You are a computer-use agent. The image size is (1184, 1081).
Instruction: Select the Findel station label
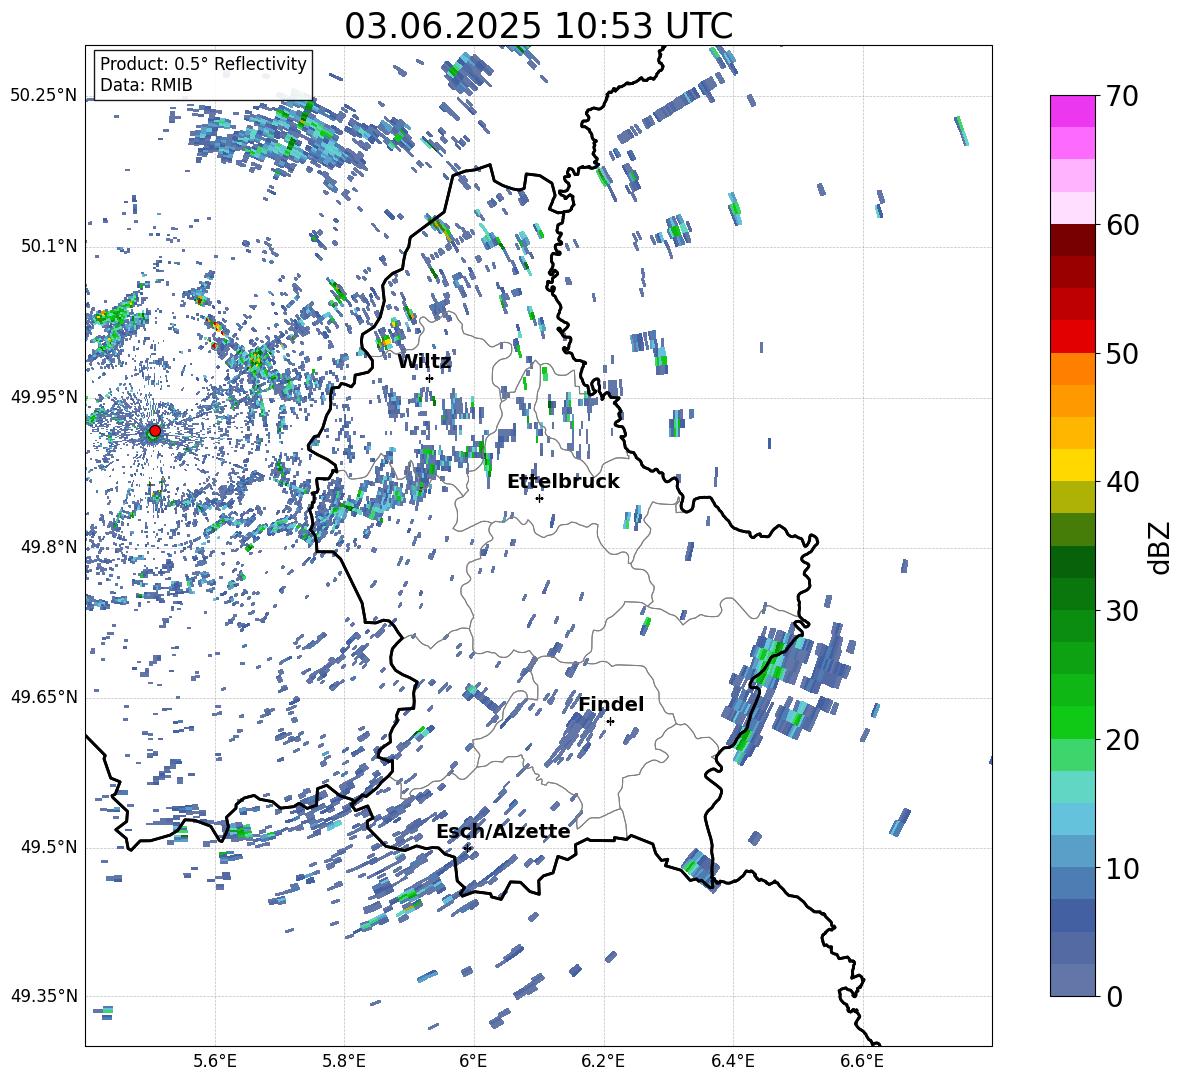pyautogui.click(x=611, y=704)
